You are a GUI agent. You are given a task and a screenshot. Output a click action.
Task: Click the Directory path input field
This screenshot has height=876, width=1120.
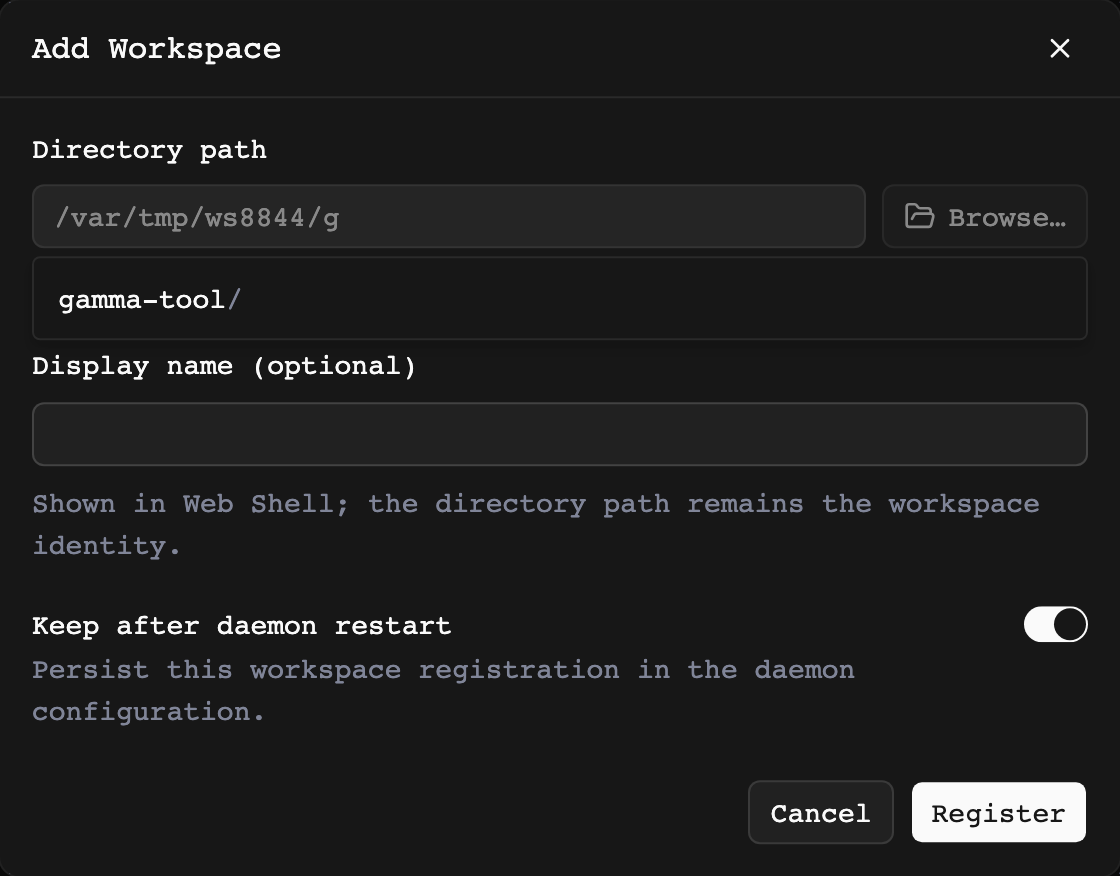coord(449,216)
